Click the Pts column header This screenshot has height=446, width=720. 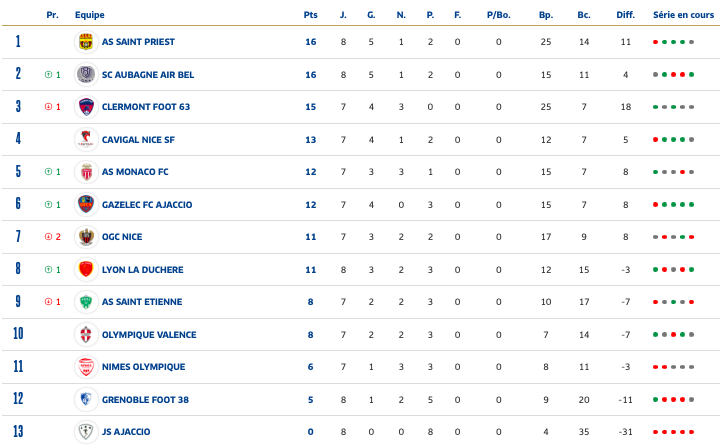point(310,15)
